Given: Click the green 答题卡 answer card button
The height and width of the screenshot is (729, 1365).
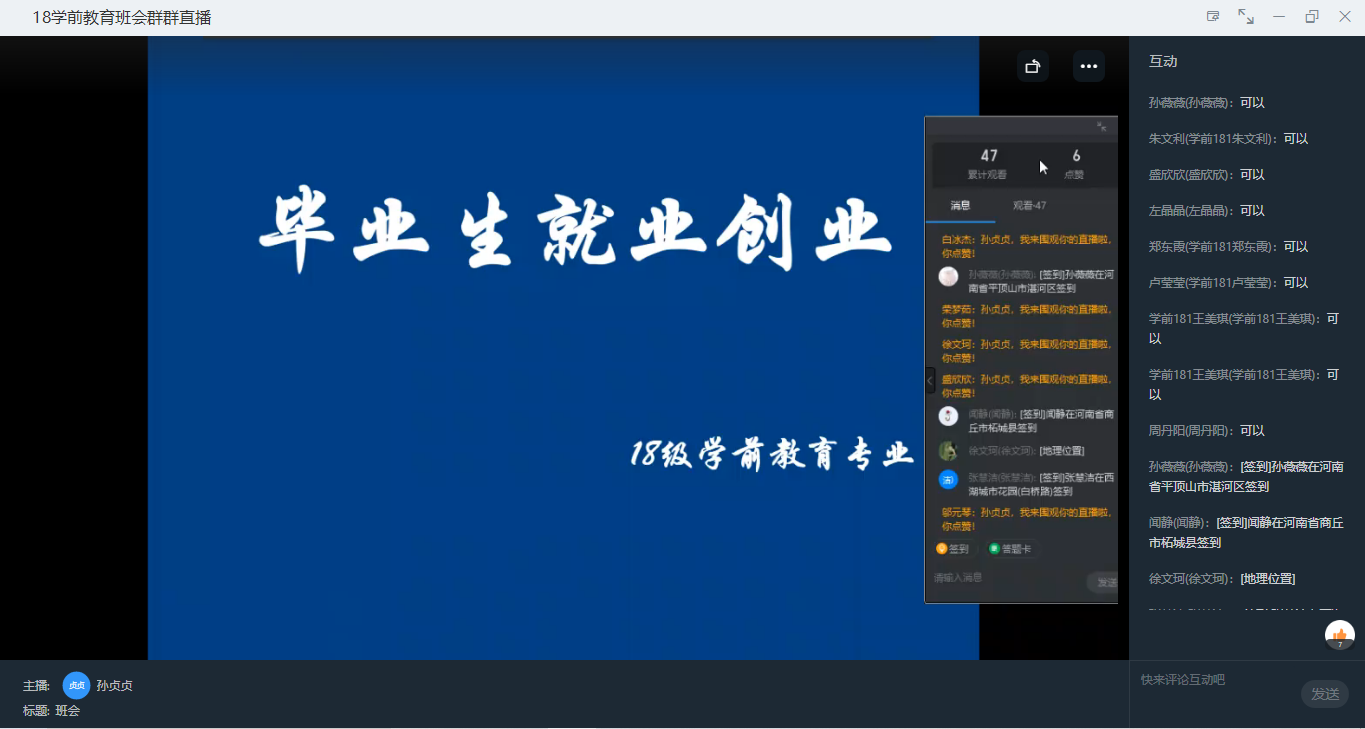Looking at the screenshot, I should click(x=1009, y=549).
